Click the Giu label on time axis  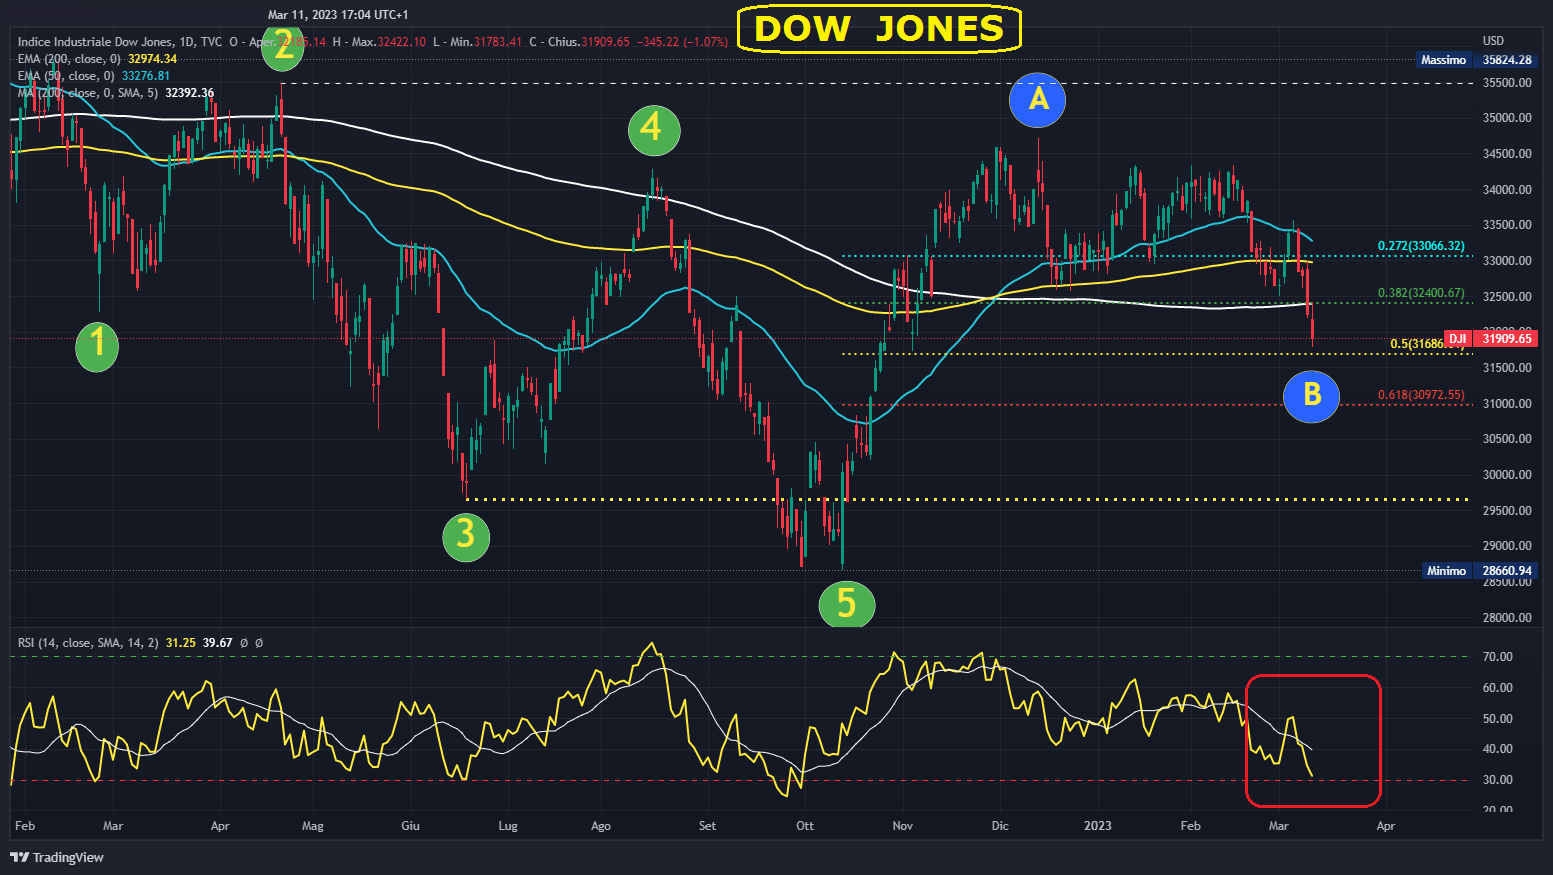click(410, 826)
